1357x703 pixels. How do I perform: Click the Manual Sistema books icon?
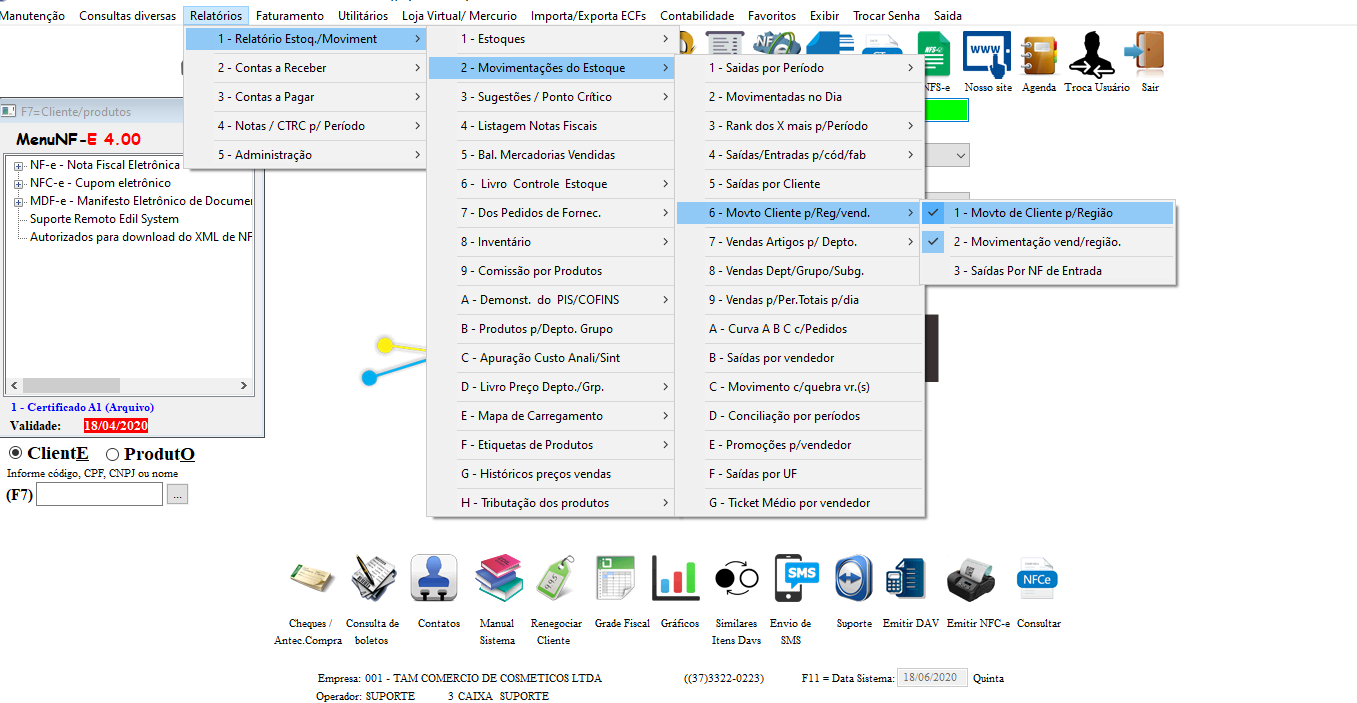498,578
